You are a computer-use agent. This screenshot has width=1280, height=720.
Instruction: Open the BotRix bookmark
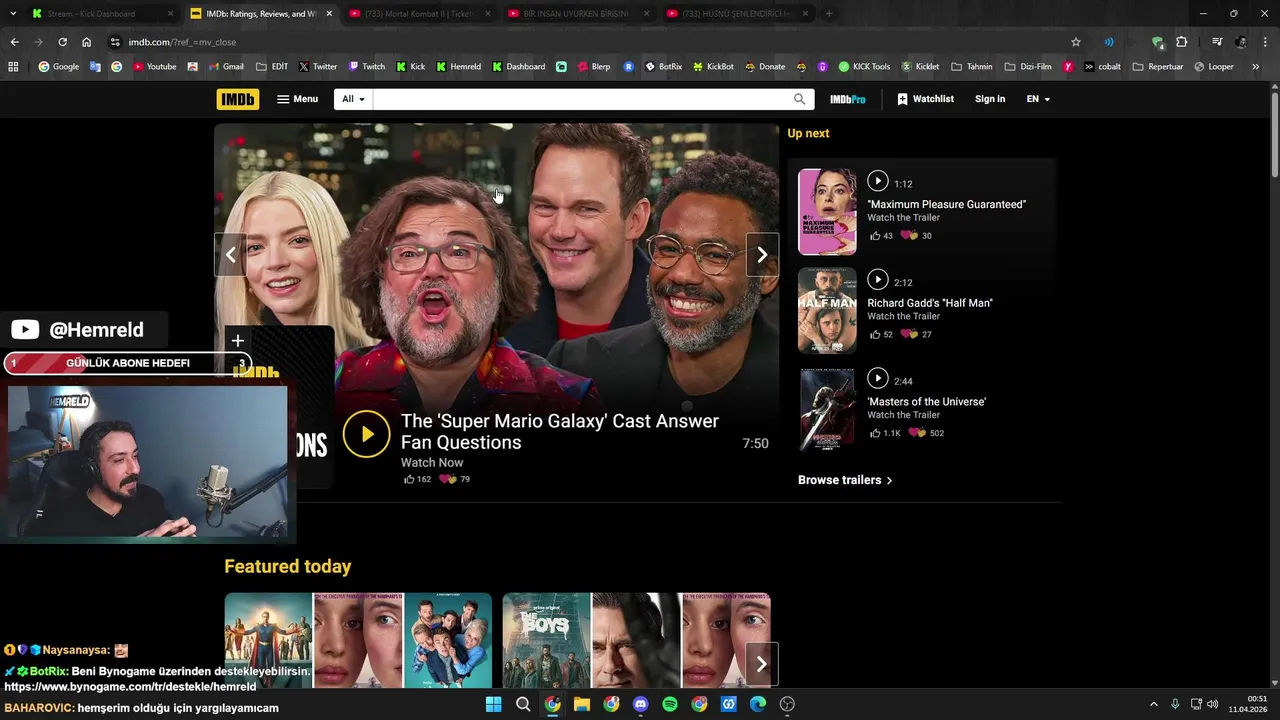663,67
